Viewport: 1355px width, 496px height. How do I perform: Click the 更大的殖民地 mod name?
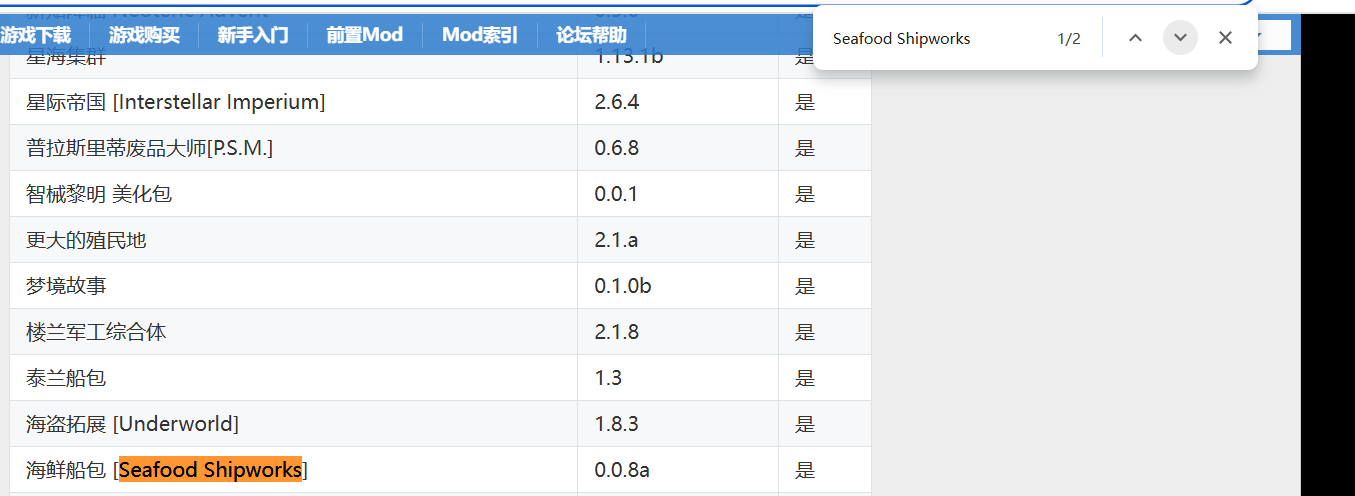coord(86,240)
